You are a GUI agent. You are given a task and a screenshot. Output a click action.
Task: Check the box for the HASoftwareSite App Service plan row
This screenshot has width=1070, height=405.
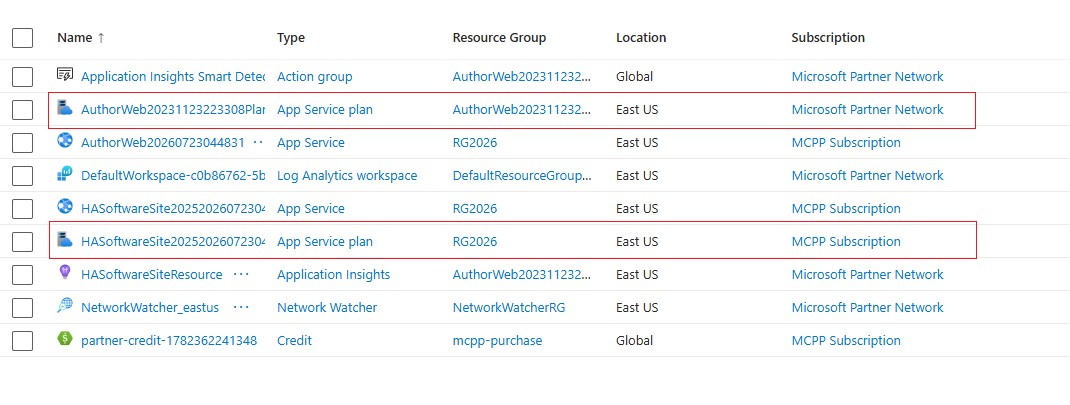(x=23, y=242)
